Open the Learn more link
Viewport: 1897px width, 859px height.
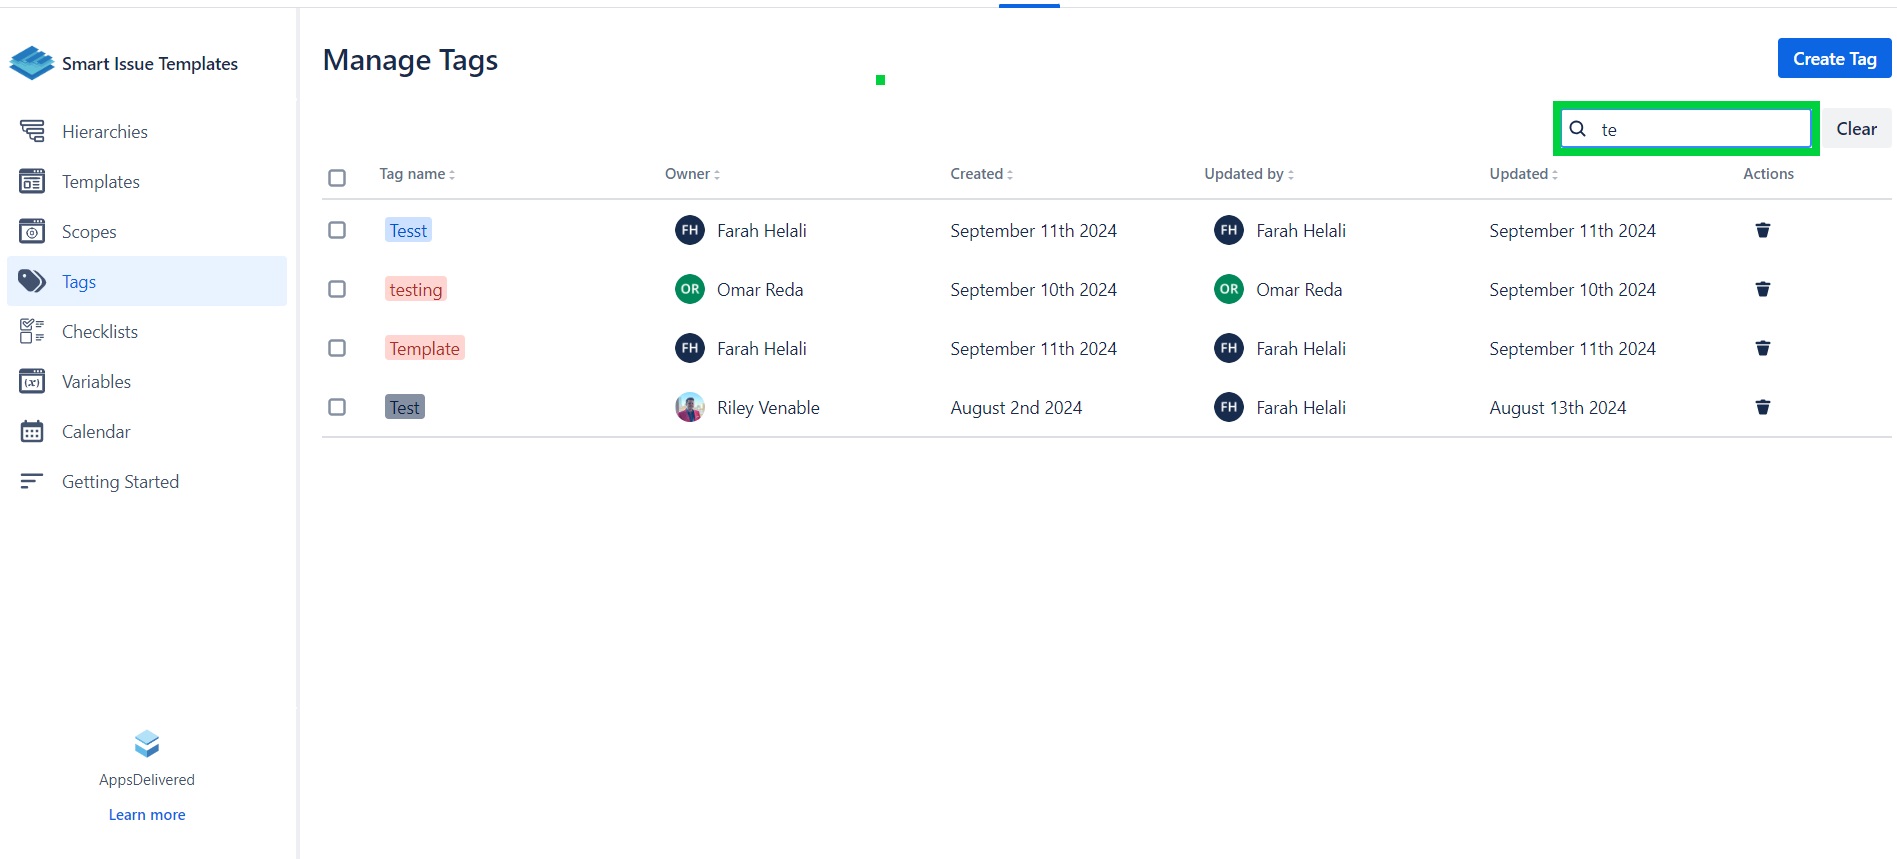coord(147,814)
